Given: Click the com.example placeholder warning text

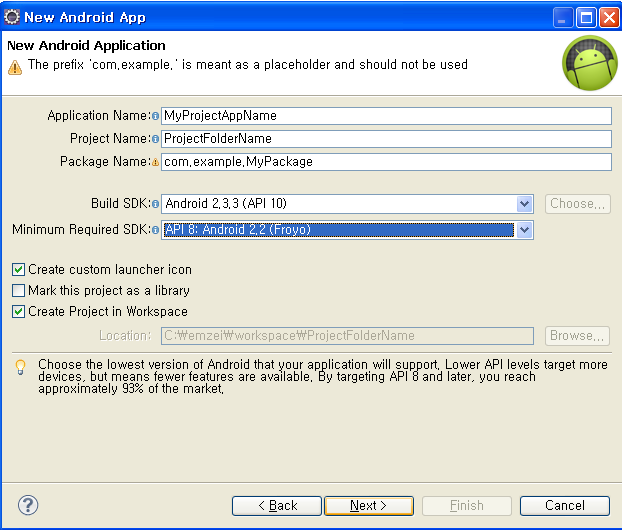Looking at the screenshot, I should pos(248,65).
